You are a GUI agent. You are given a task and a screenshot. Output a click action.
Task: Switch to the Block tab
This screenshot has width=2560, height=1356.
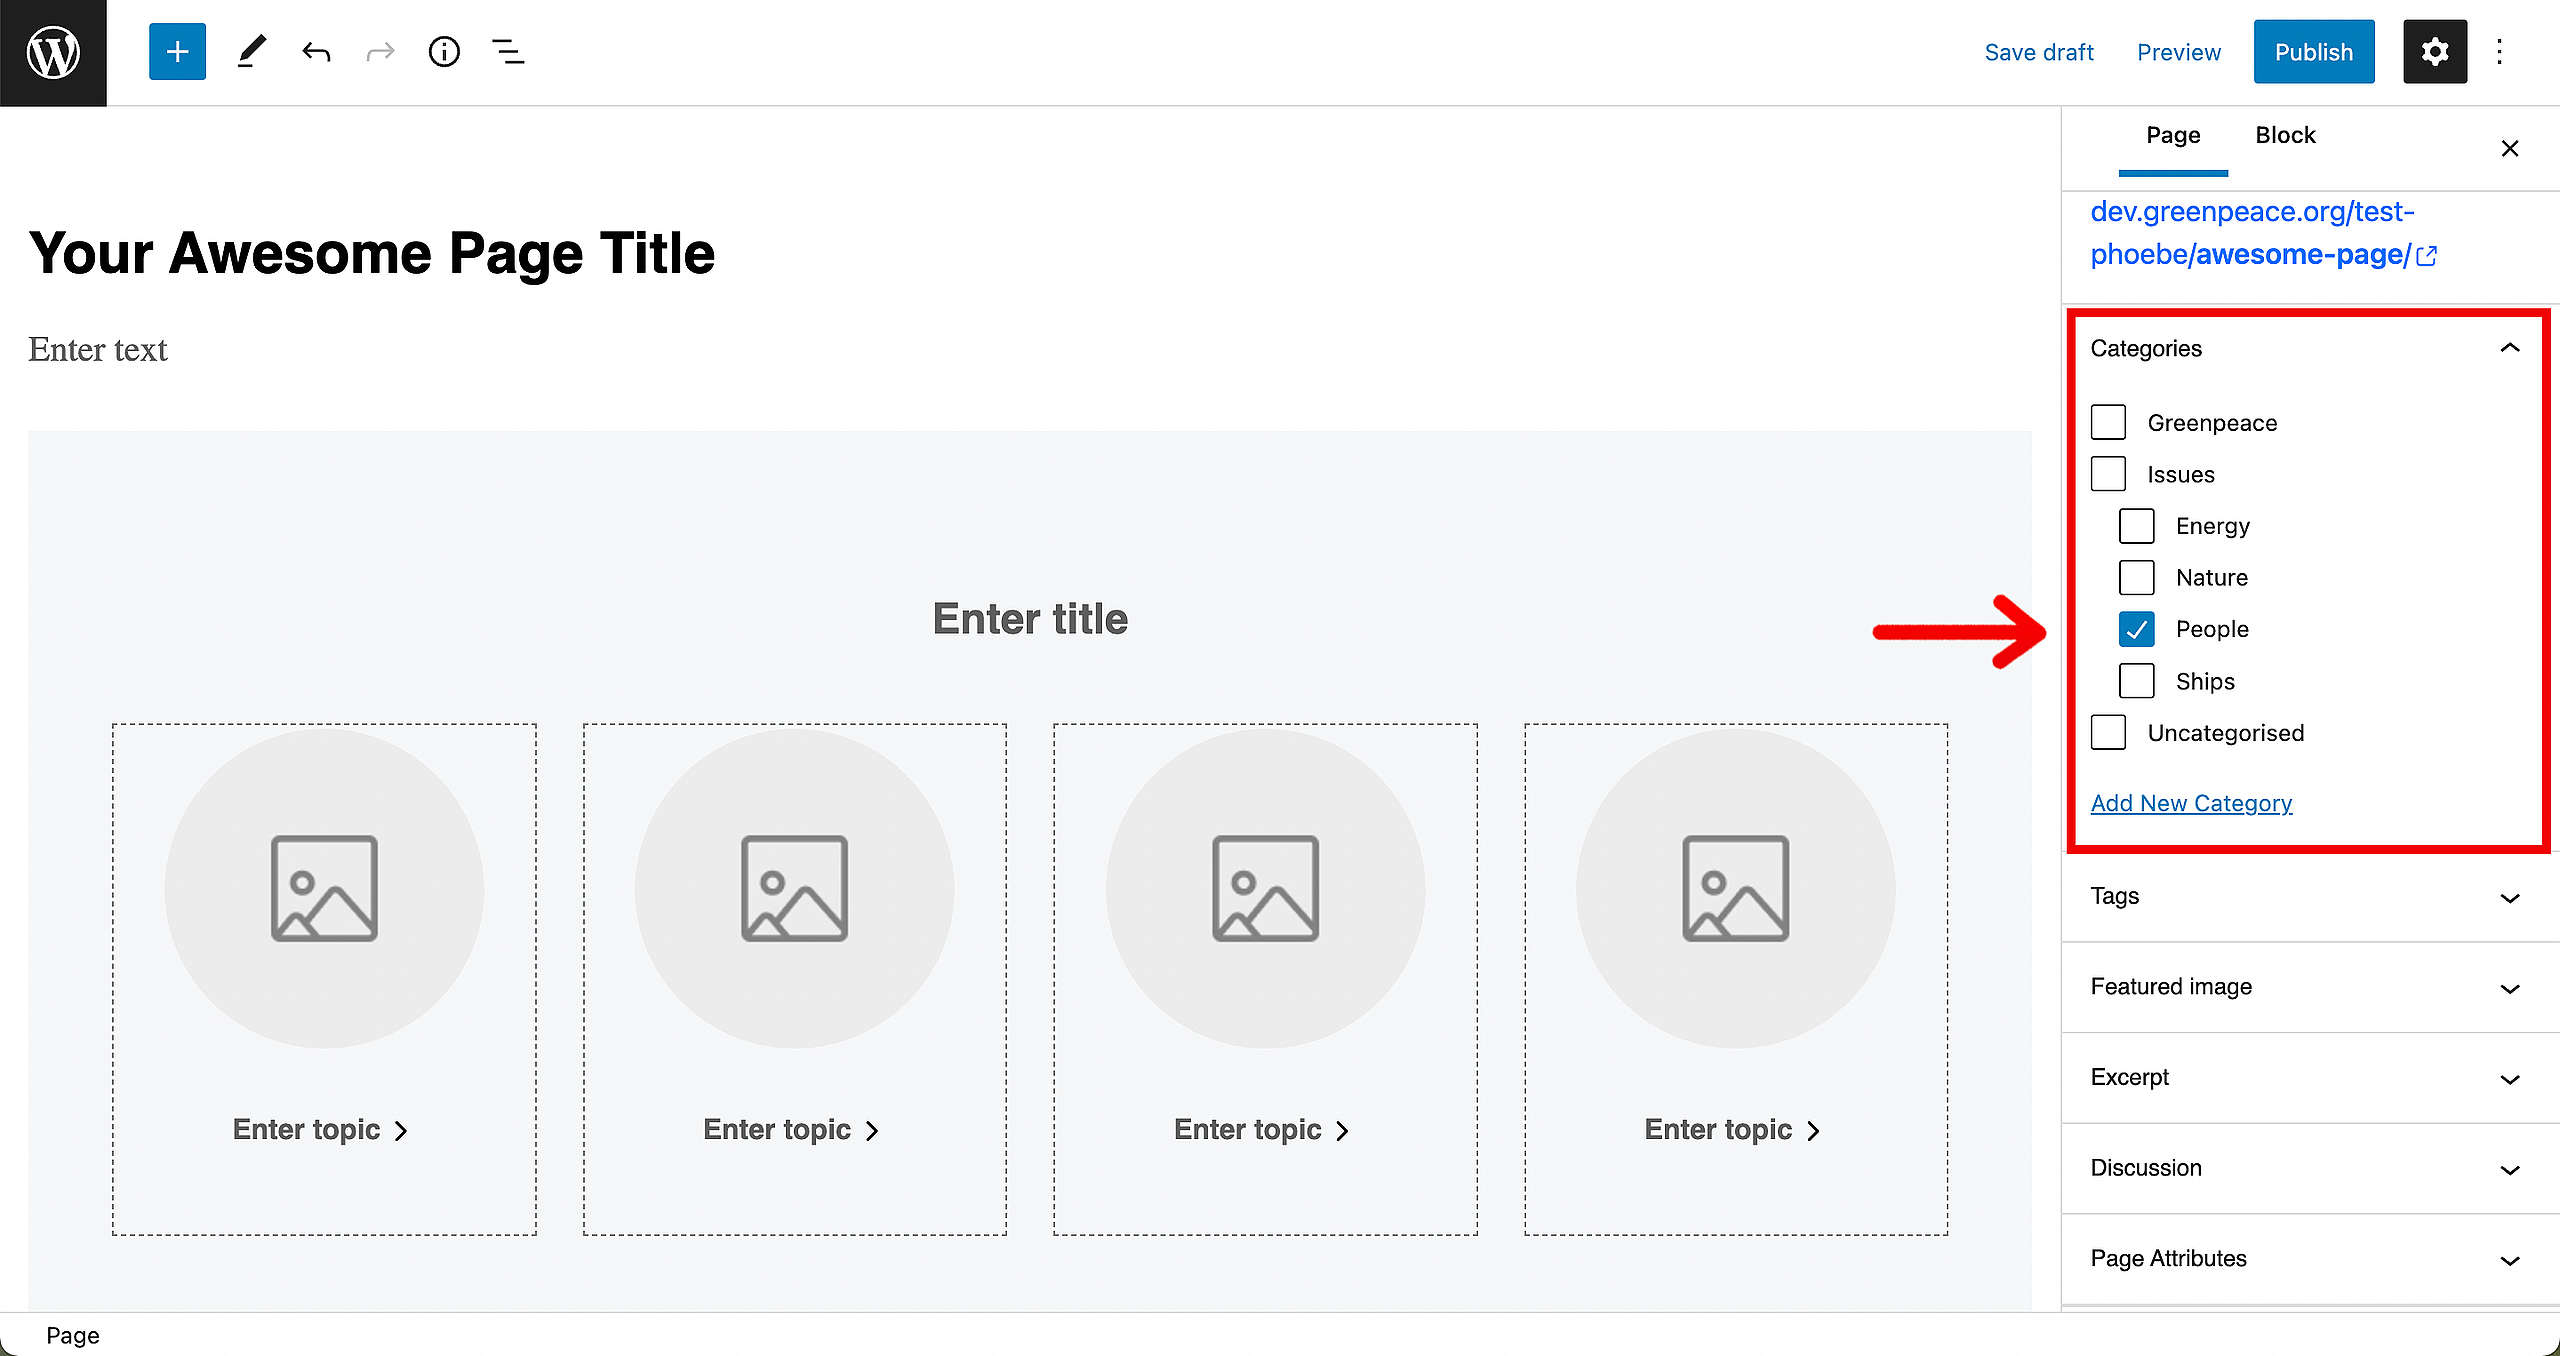tap(2285, 136)
